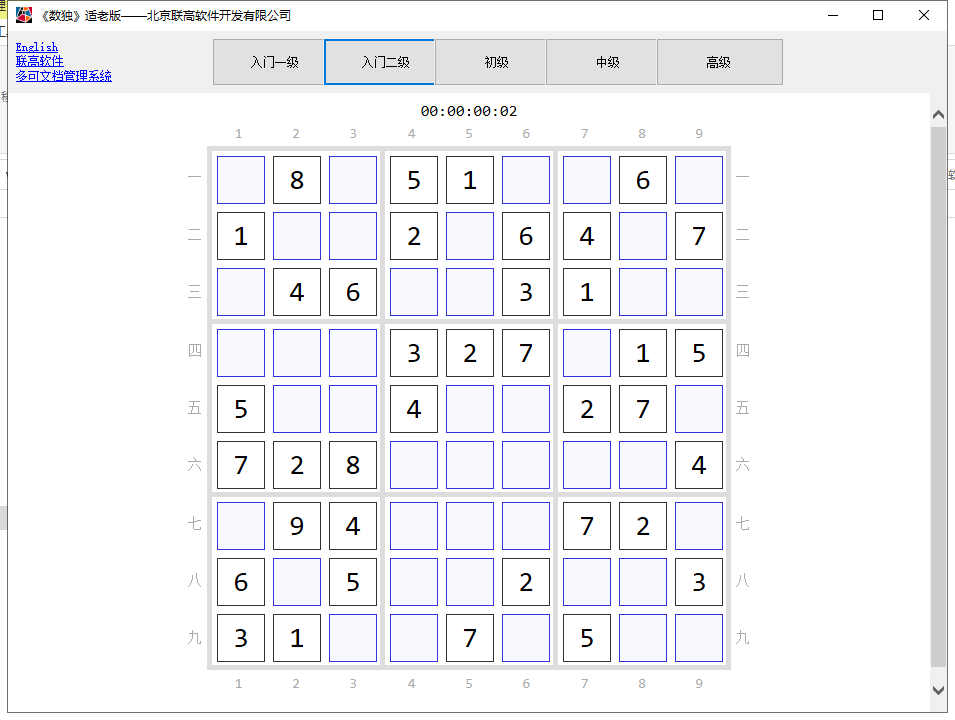
Task: Click the scrollbar down arrow
Action: tap(938, 690)
